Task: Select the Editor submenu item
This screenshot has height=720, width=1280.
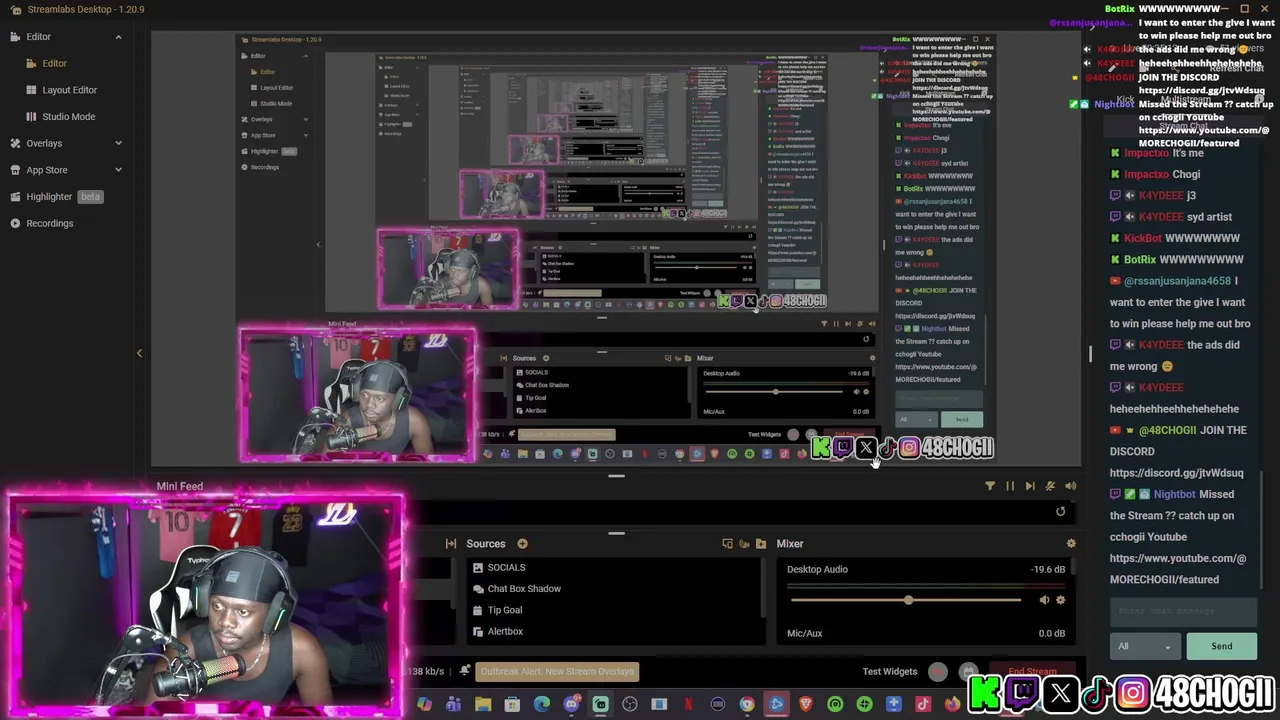Action: pyautogui.click(x=54, y=63)
